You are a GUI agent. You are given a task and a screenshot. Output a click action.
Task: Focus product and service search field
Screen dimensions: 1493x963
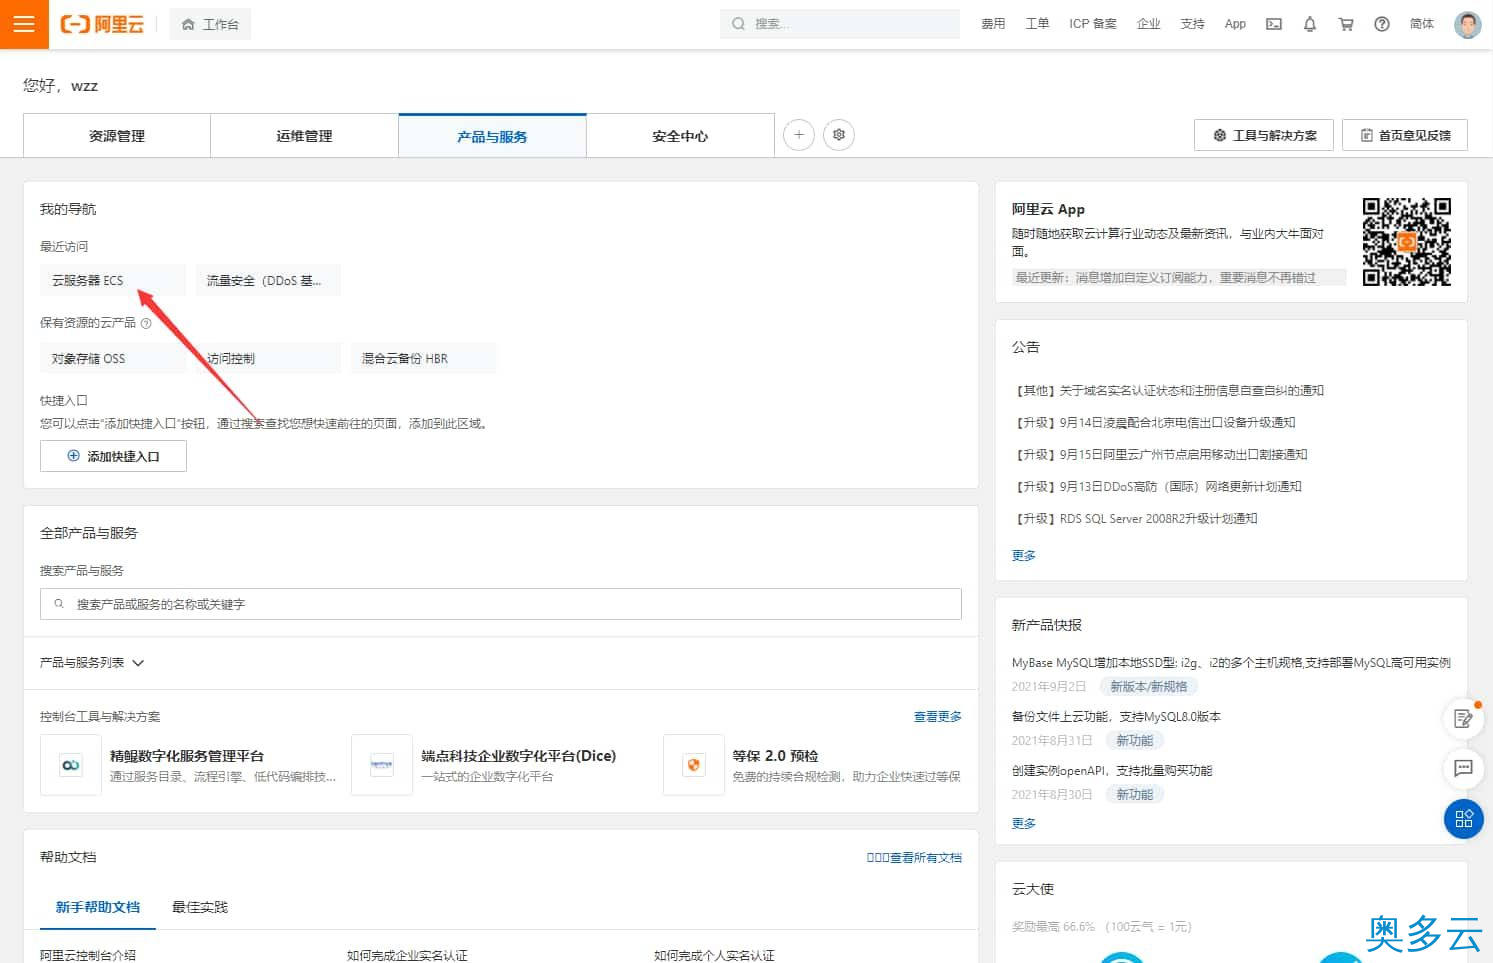[501, 604]
